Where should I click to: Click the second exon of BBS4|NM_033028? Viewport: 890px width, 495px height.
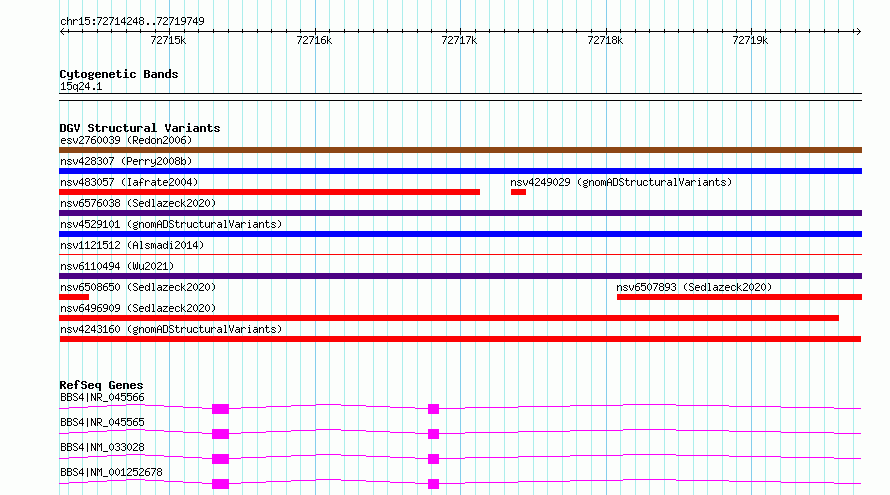click(434, 459)
